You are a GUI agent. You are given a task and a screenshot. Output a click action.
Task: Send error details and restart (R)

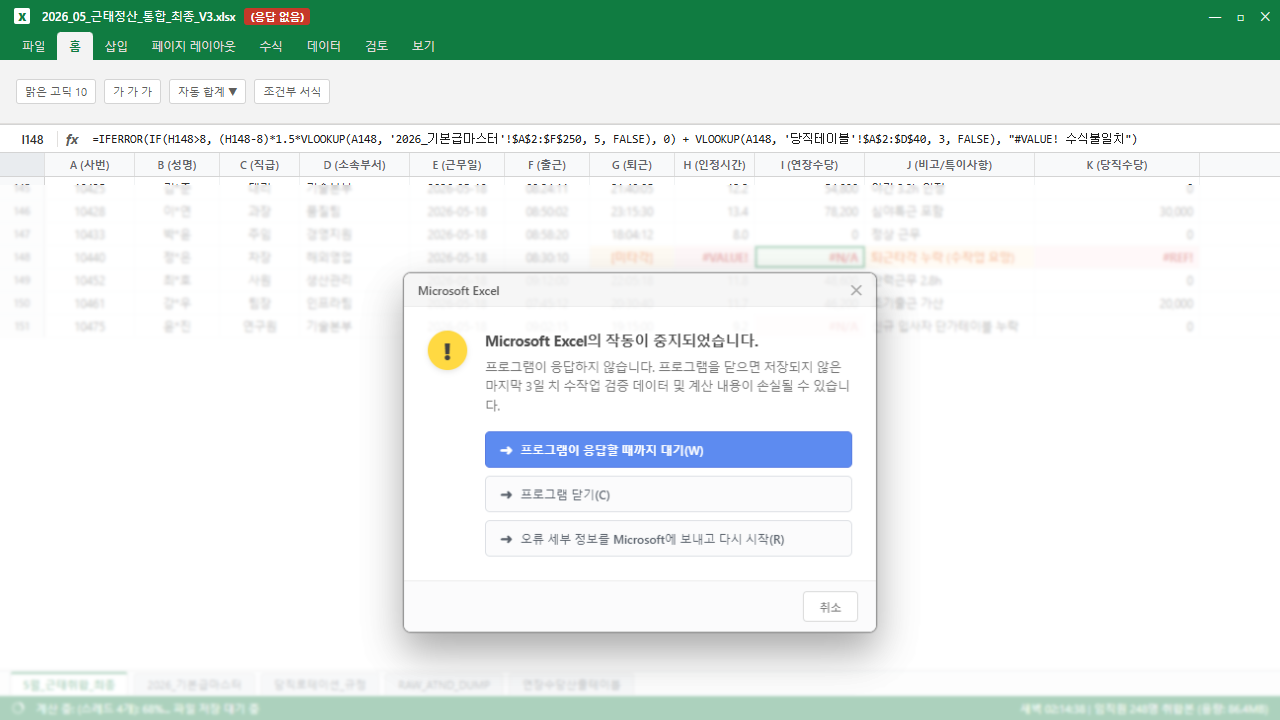click(668, 538)
